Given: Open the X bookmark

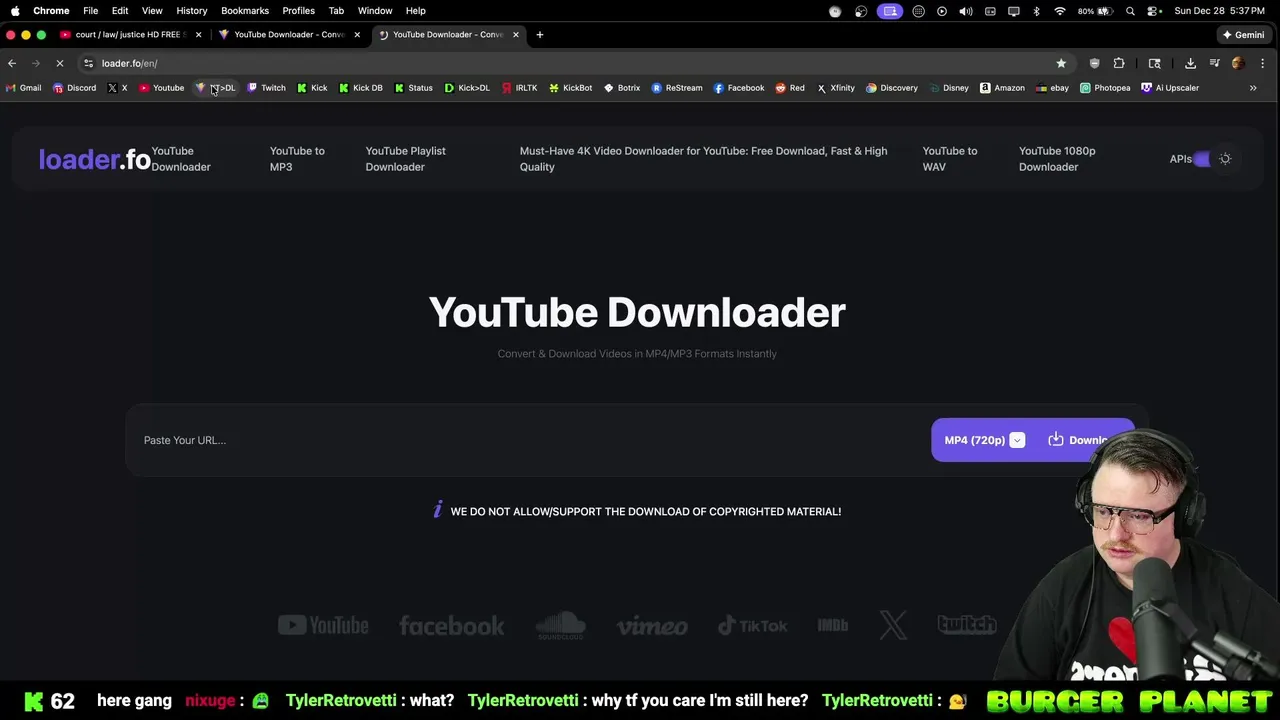Looking at the screenshot, I should 117,88.
